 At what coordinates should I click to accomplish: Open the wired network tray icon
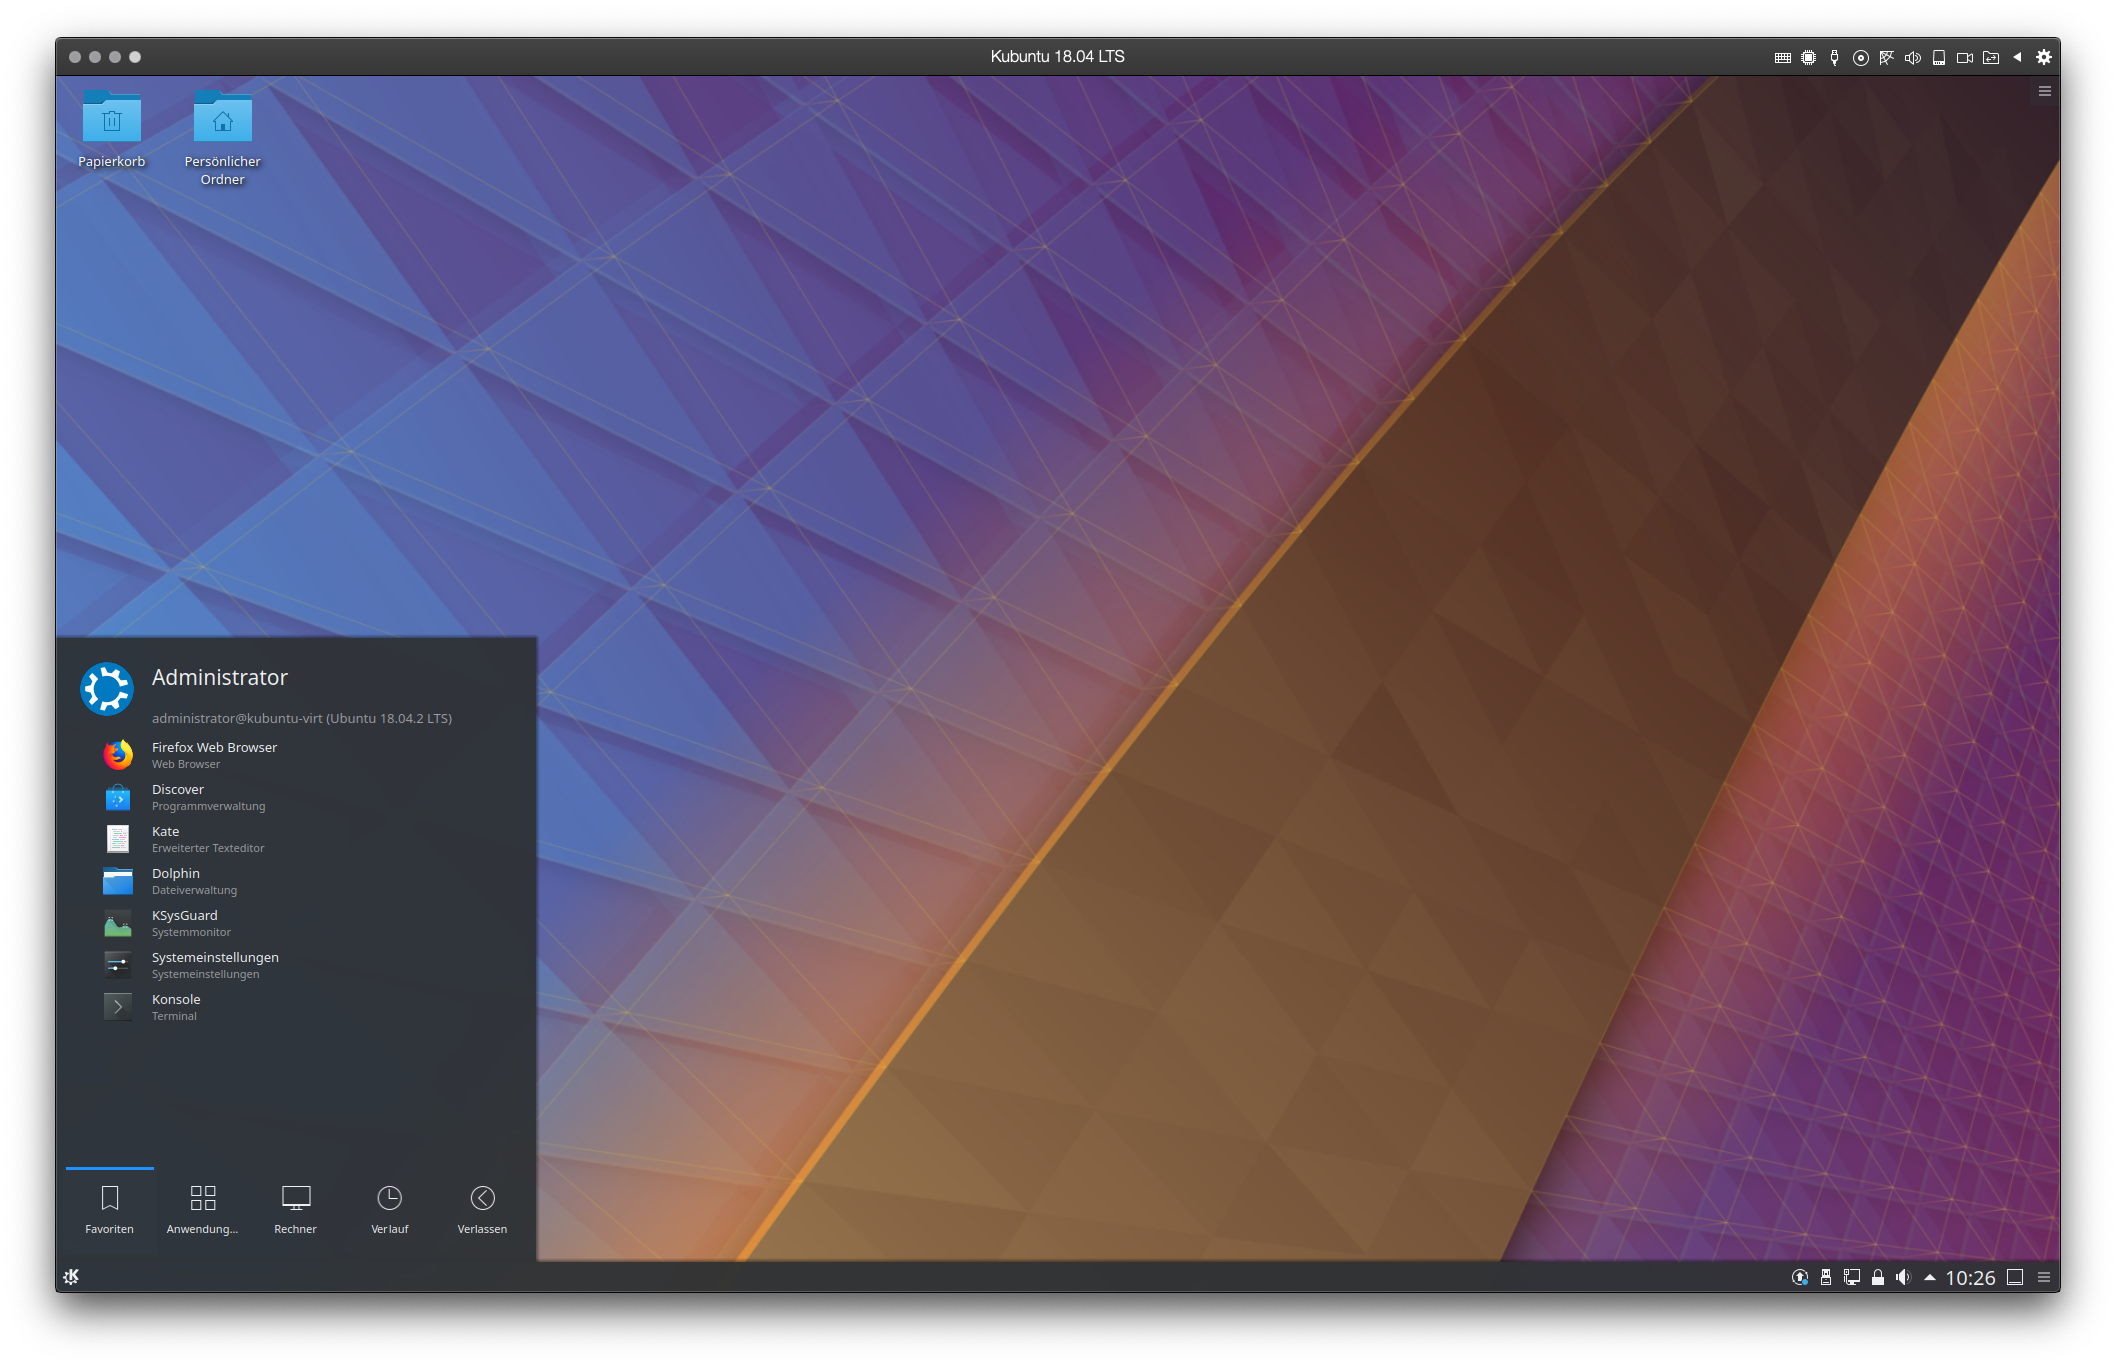1852,1277
